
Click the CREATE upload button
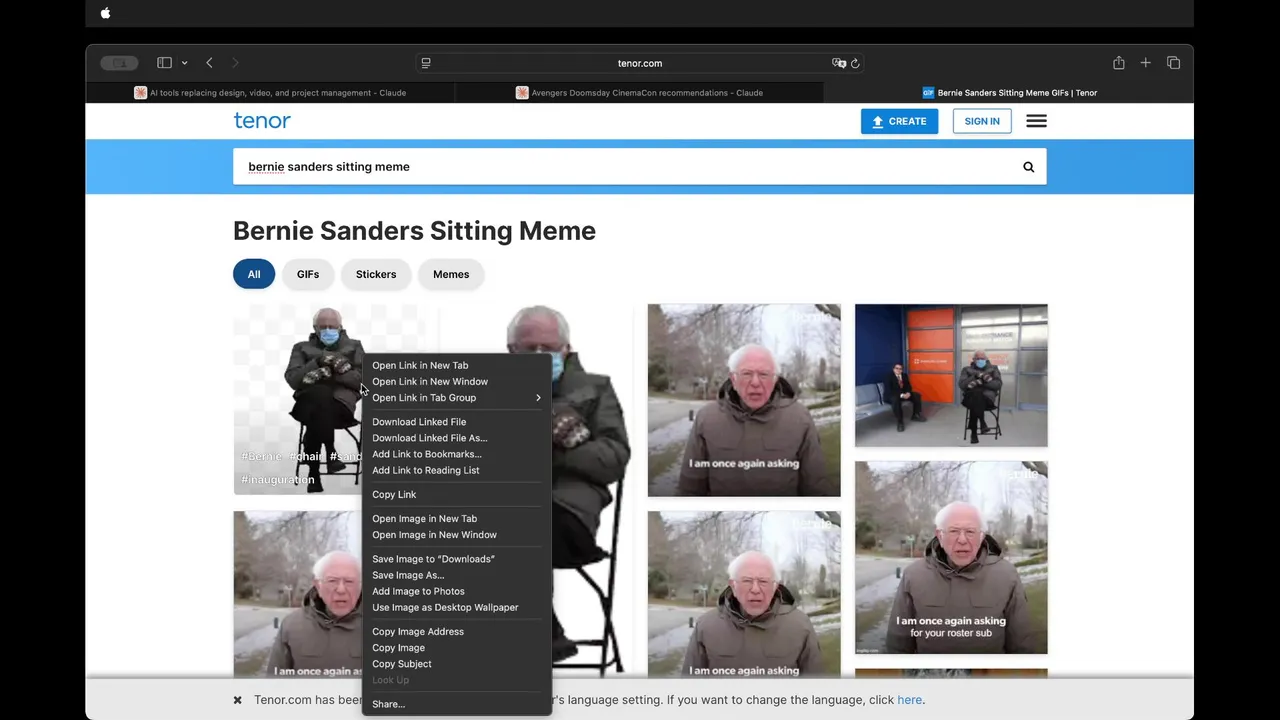pos(899,121)
